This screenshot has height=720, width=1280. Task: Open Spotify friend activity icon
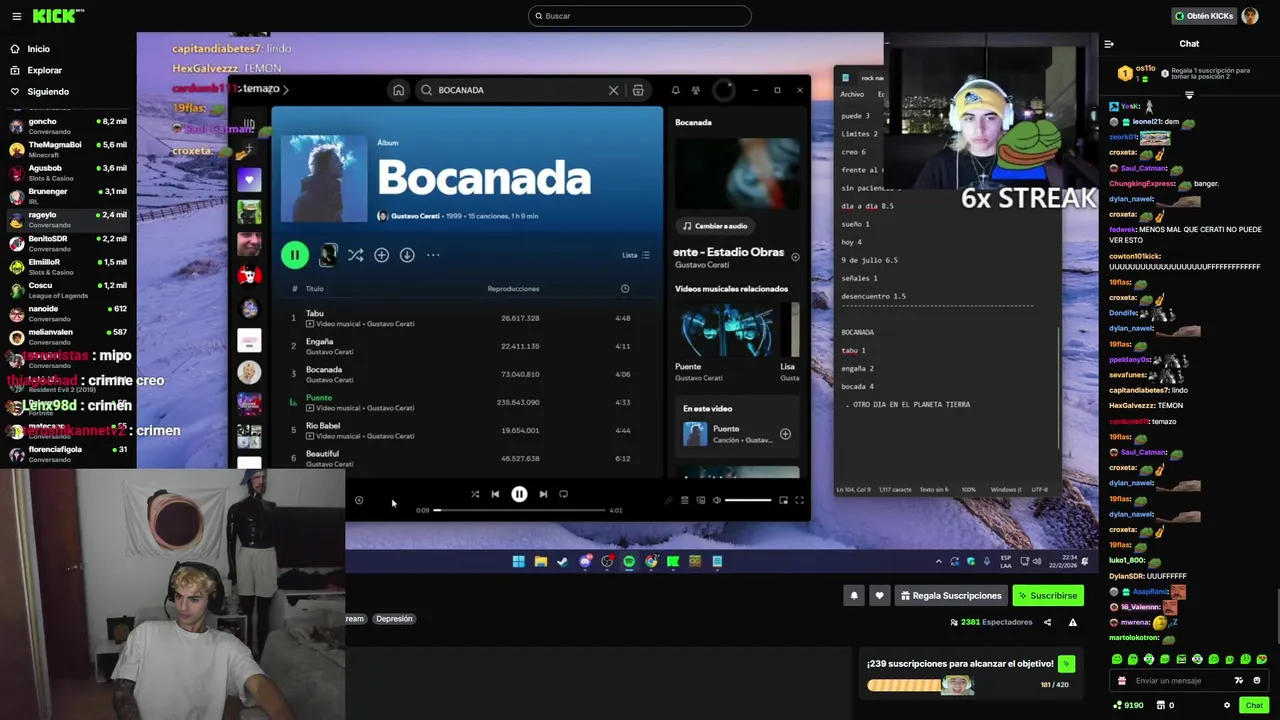pos(696,90)
